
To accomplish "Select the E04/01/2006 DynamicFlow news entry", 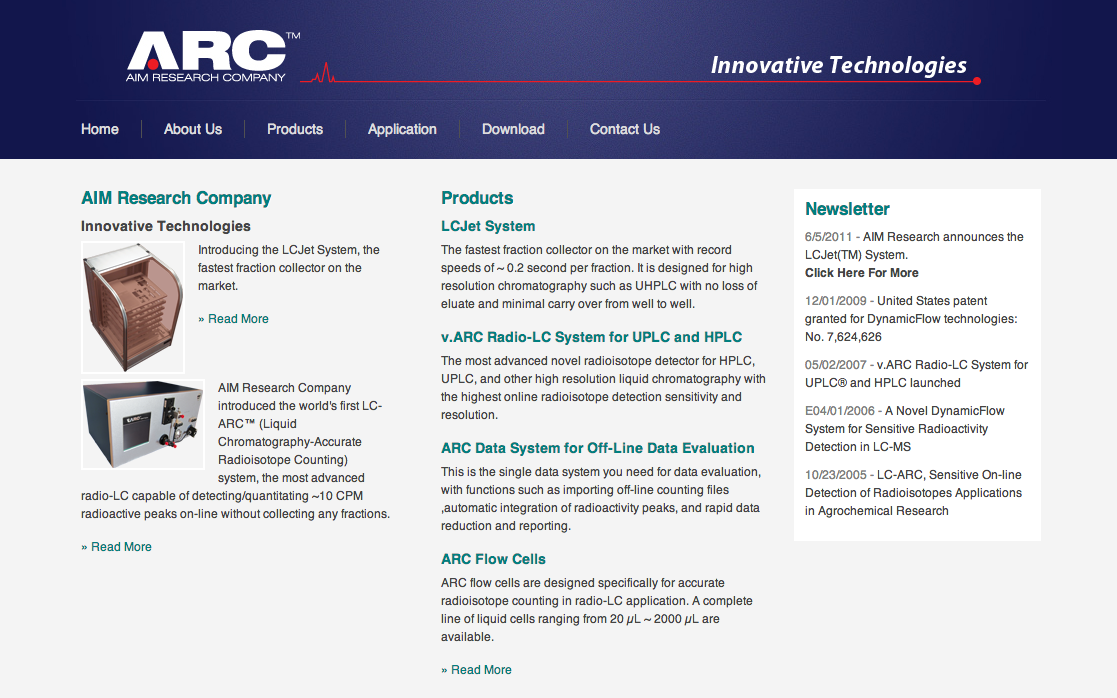I will [905, 429].
